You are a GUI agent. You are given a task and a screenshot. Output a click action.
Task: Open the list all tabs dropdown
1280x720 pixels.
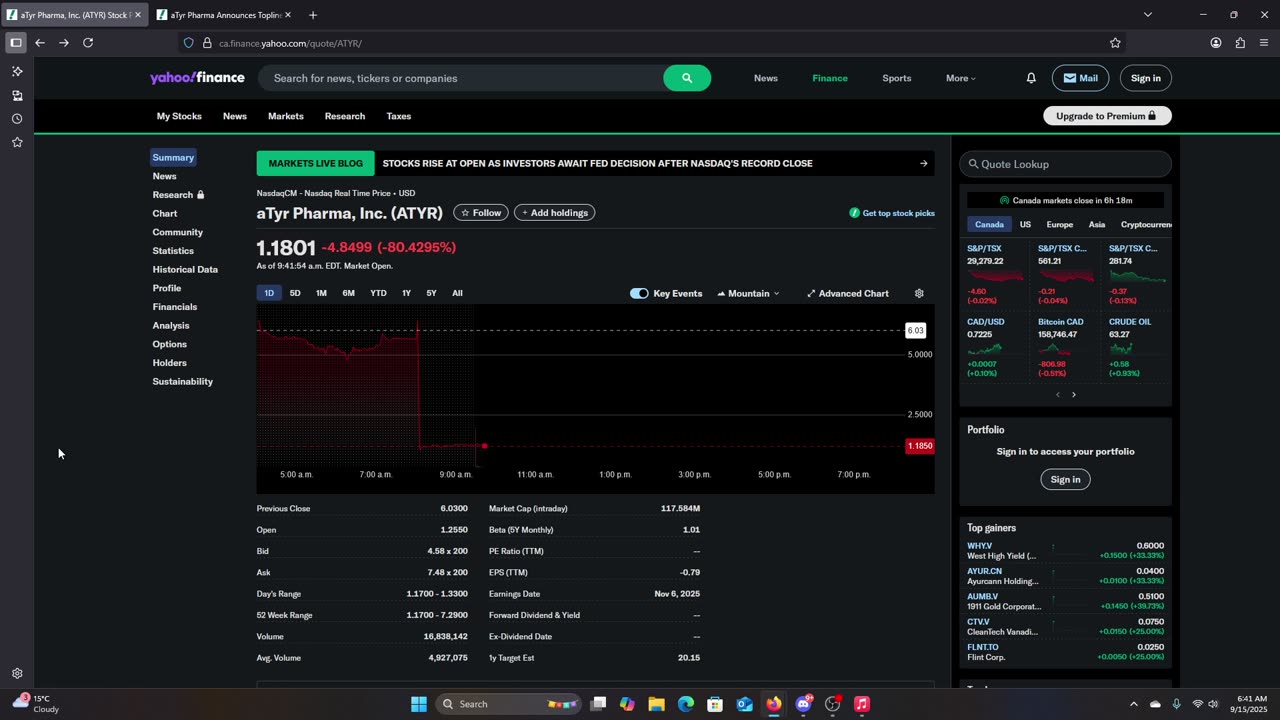coord(1148,15)
